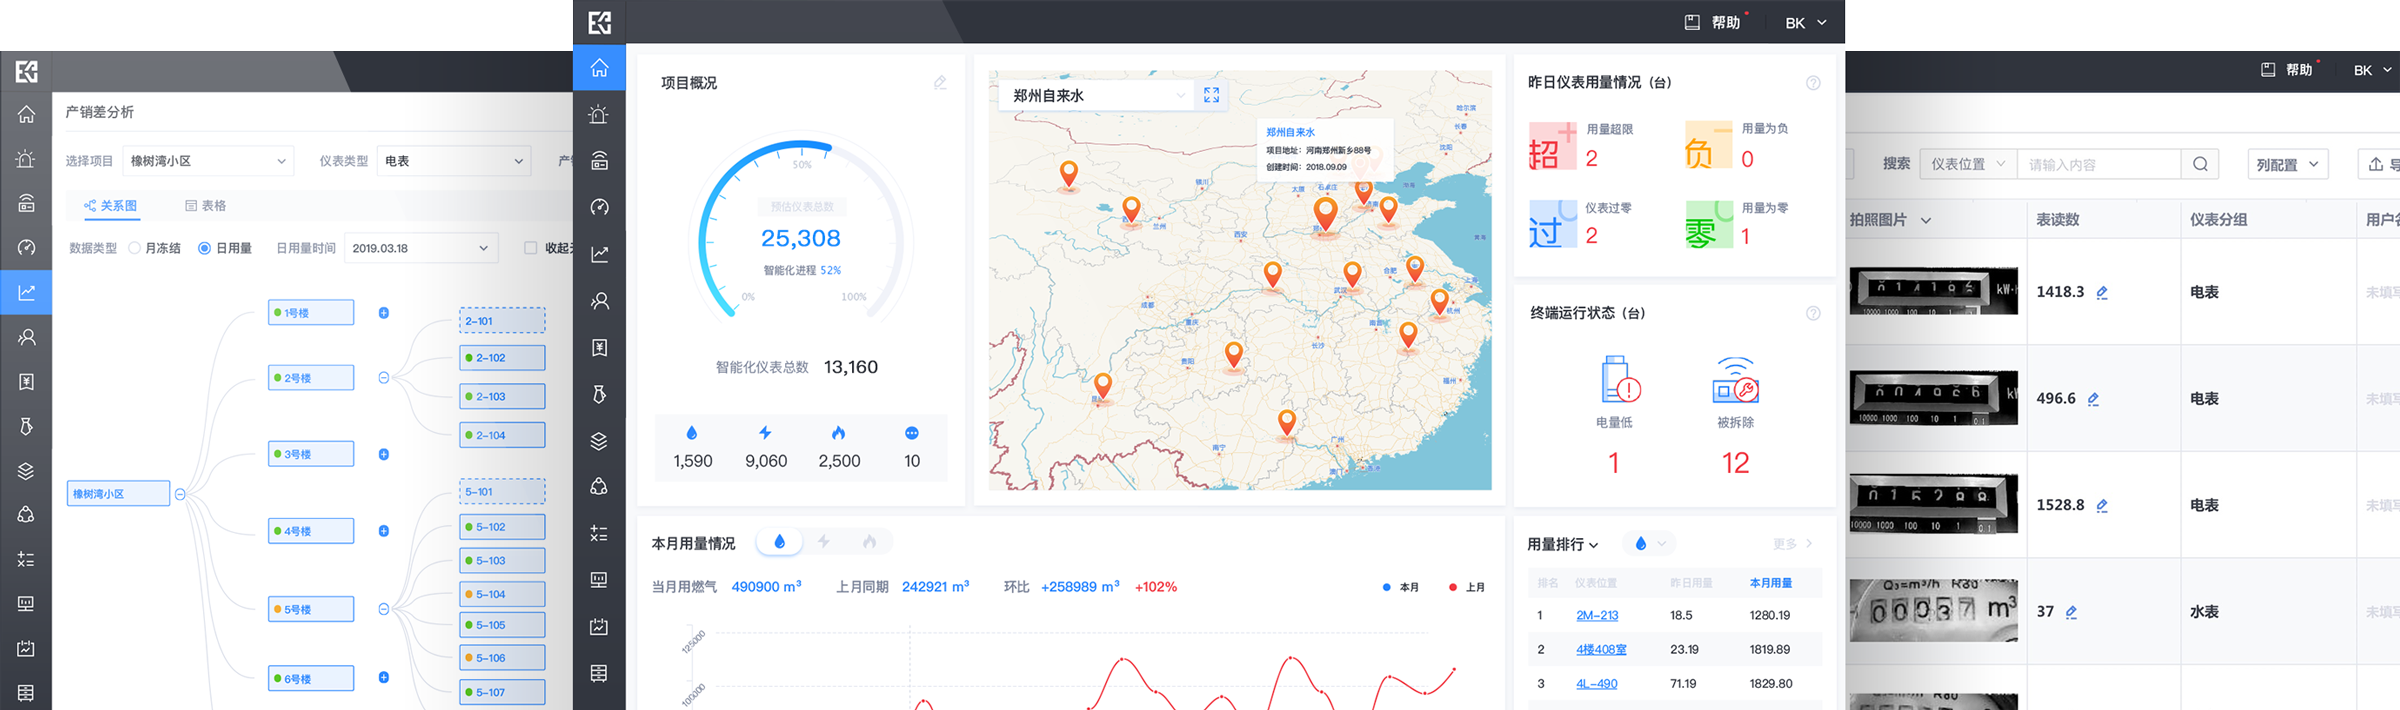This screenshot has height=710, width=2400.
Task: Edit the 37 water meter reading via pencil icon
Action: pyautogui.click(x=2071, y=612)
